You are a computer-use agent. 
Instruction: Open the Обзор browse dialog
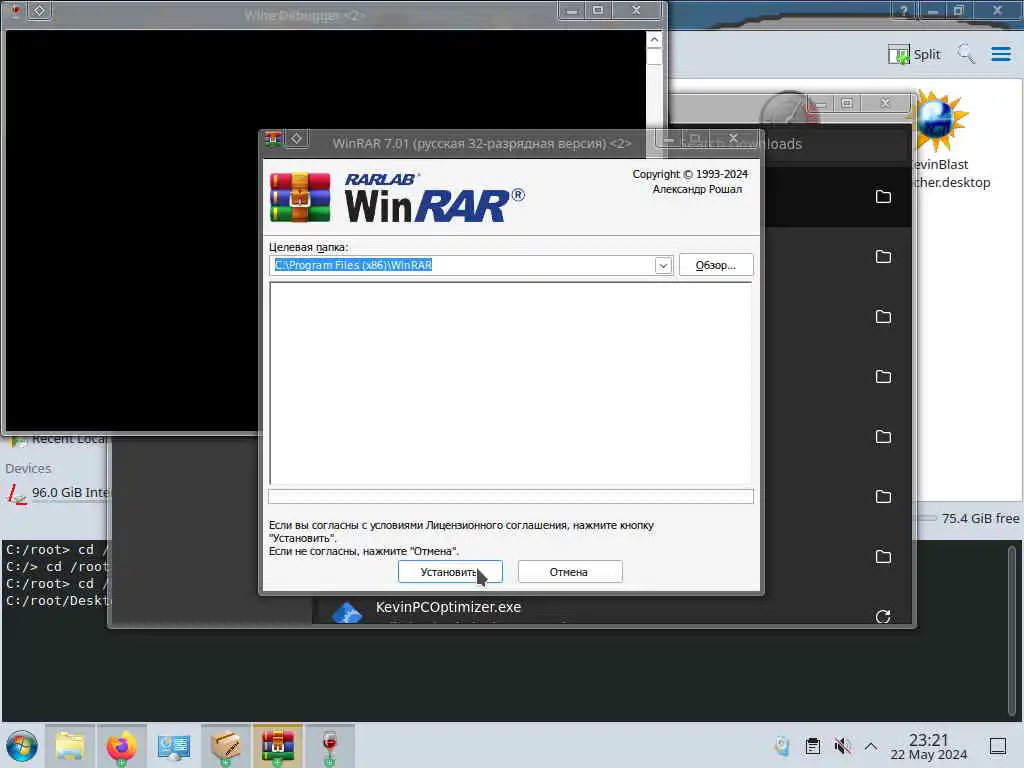tap(716, 265)
